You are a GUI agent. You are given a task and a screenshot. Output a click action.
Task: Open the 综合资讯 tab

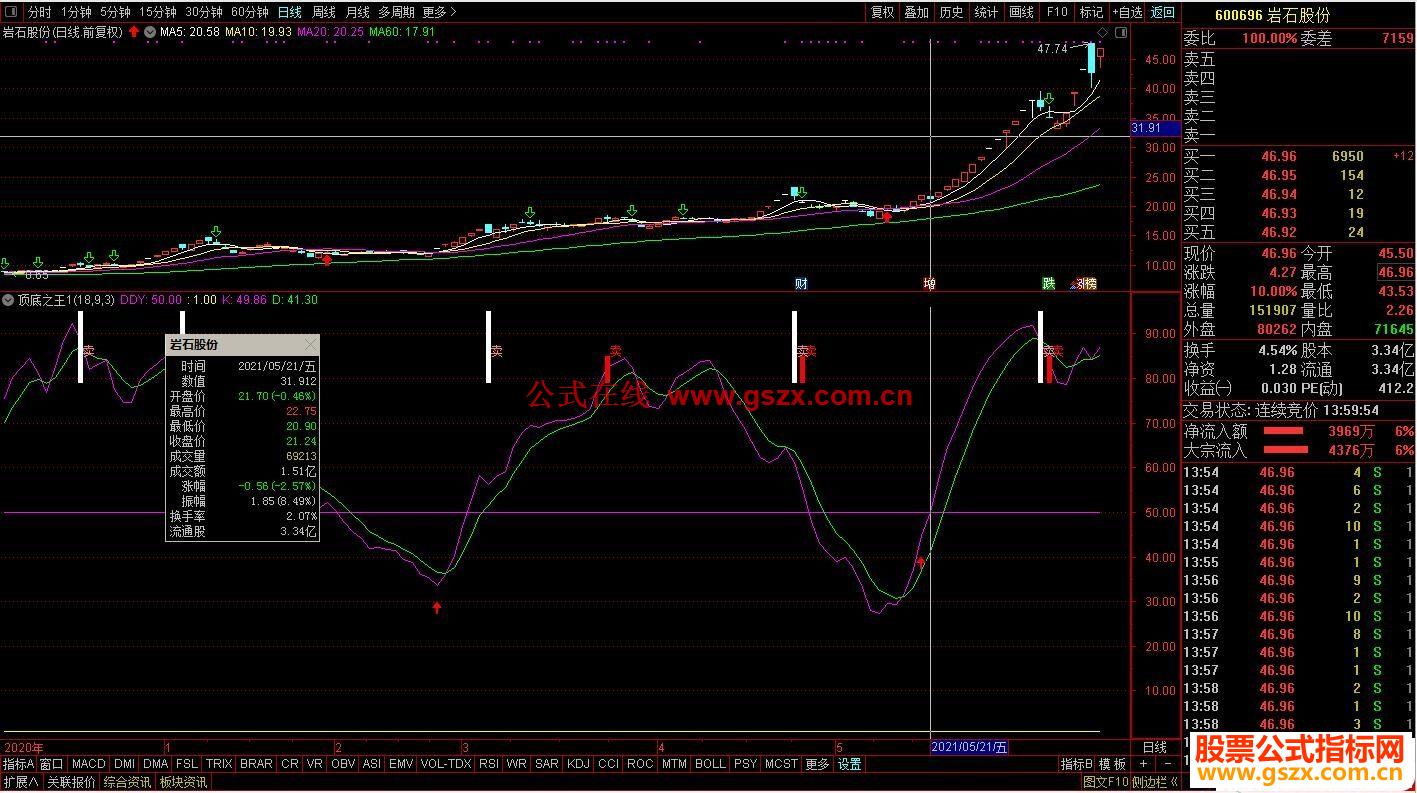[127, 782]
